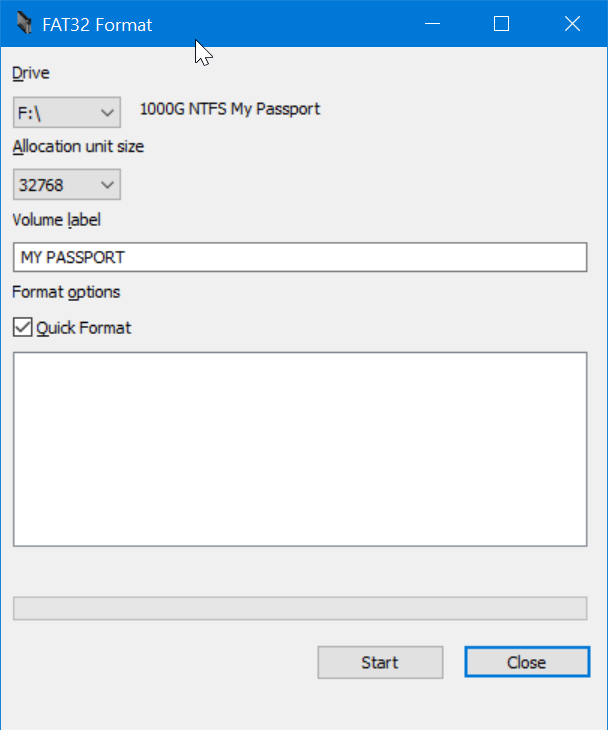
Task: Click the "Drive" label
Action: [x=30, y=73]
